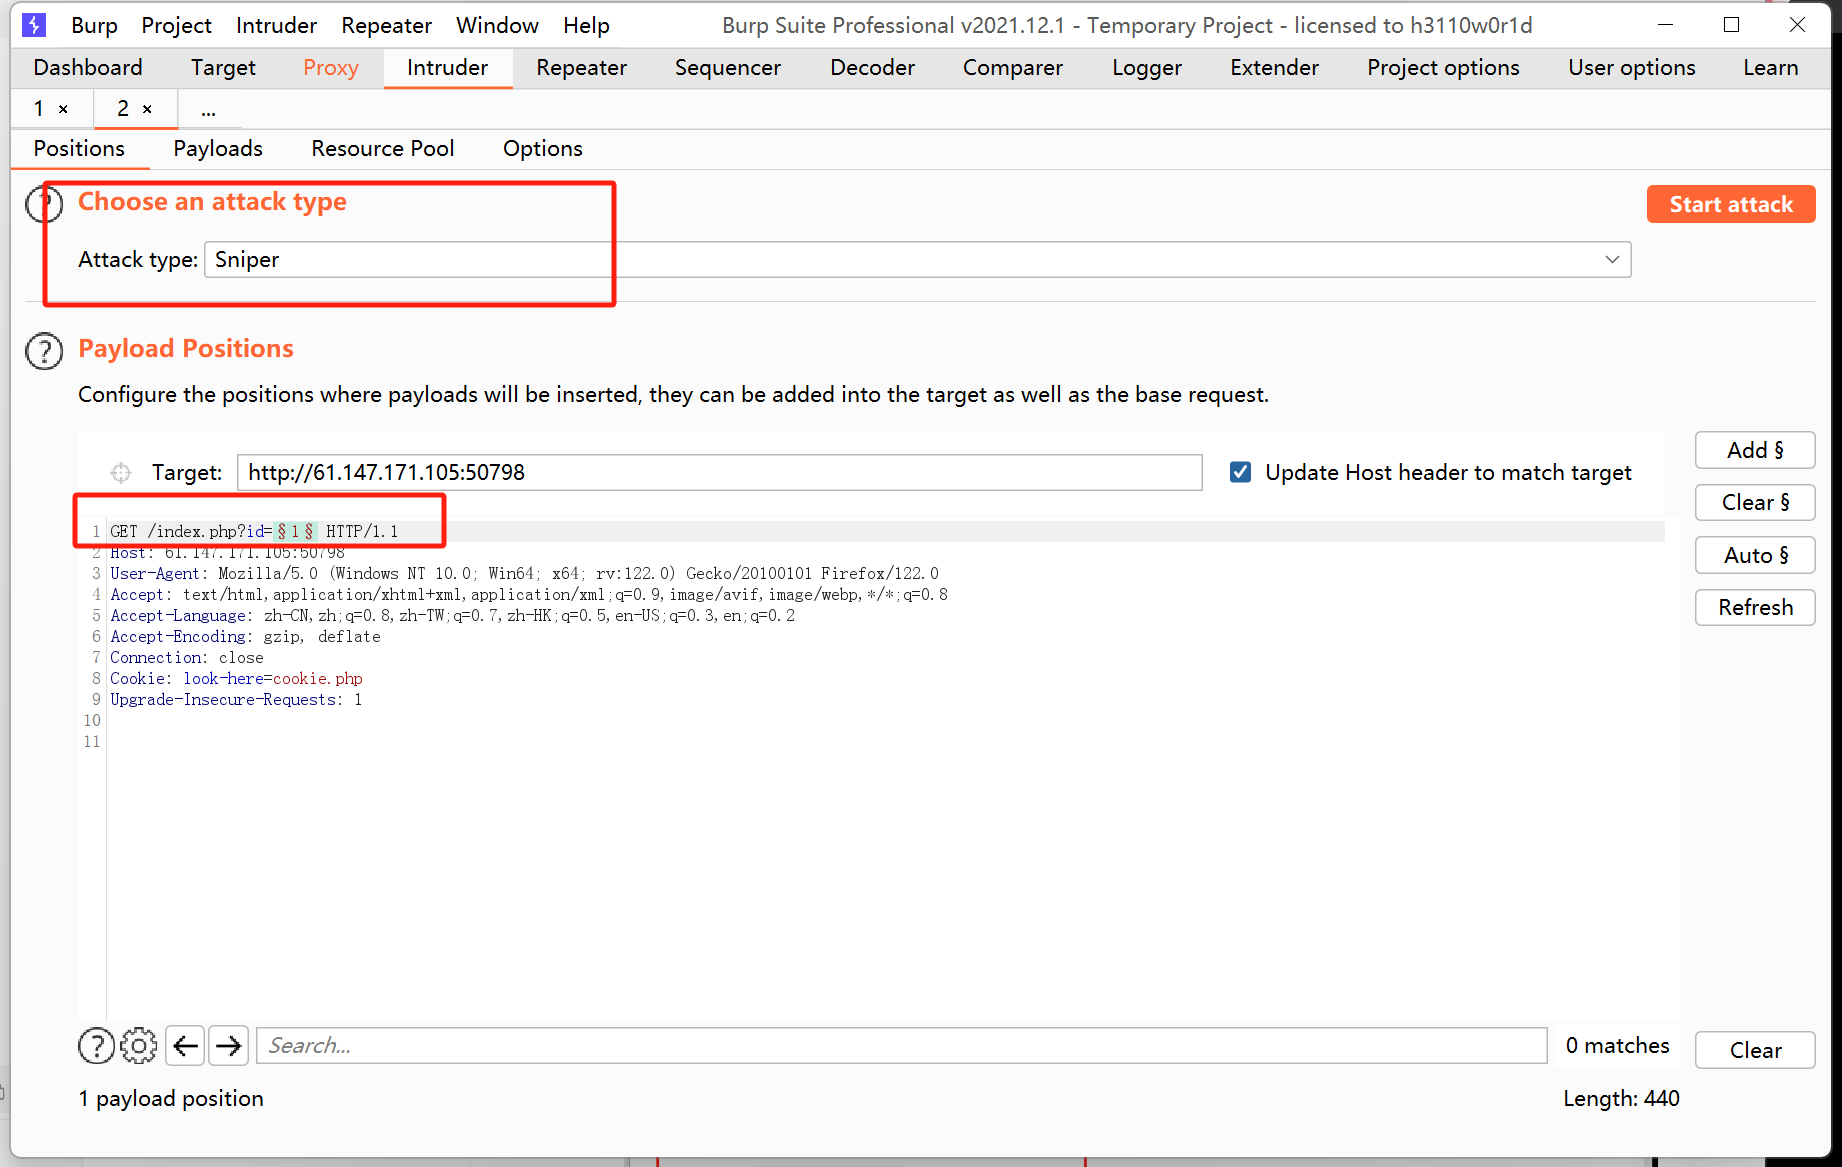
Task: Click the Cookie look-here=cookie.php line
Action: tap(236, 678)
